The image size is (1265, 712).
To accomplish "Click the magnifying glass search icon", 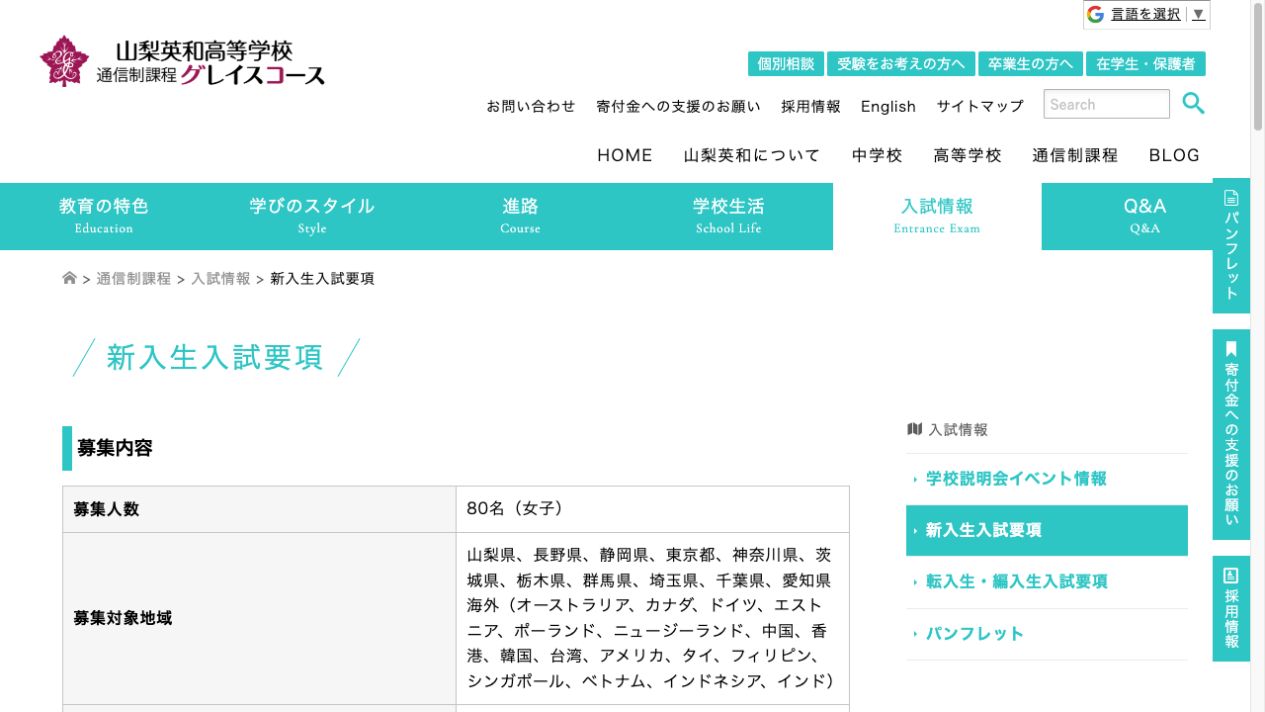I will [1193, 103].
